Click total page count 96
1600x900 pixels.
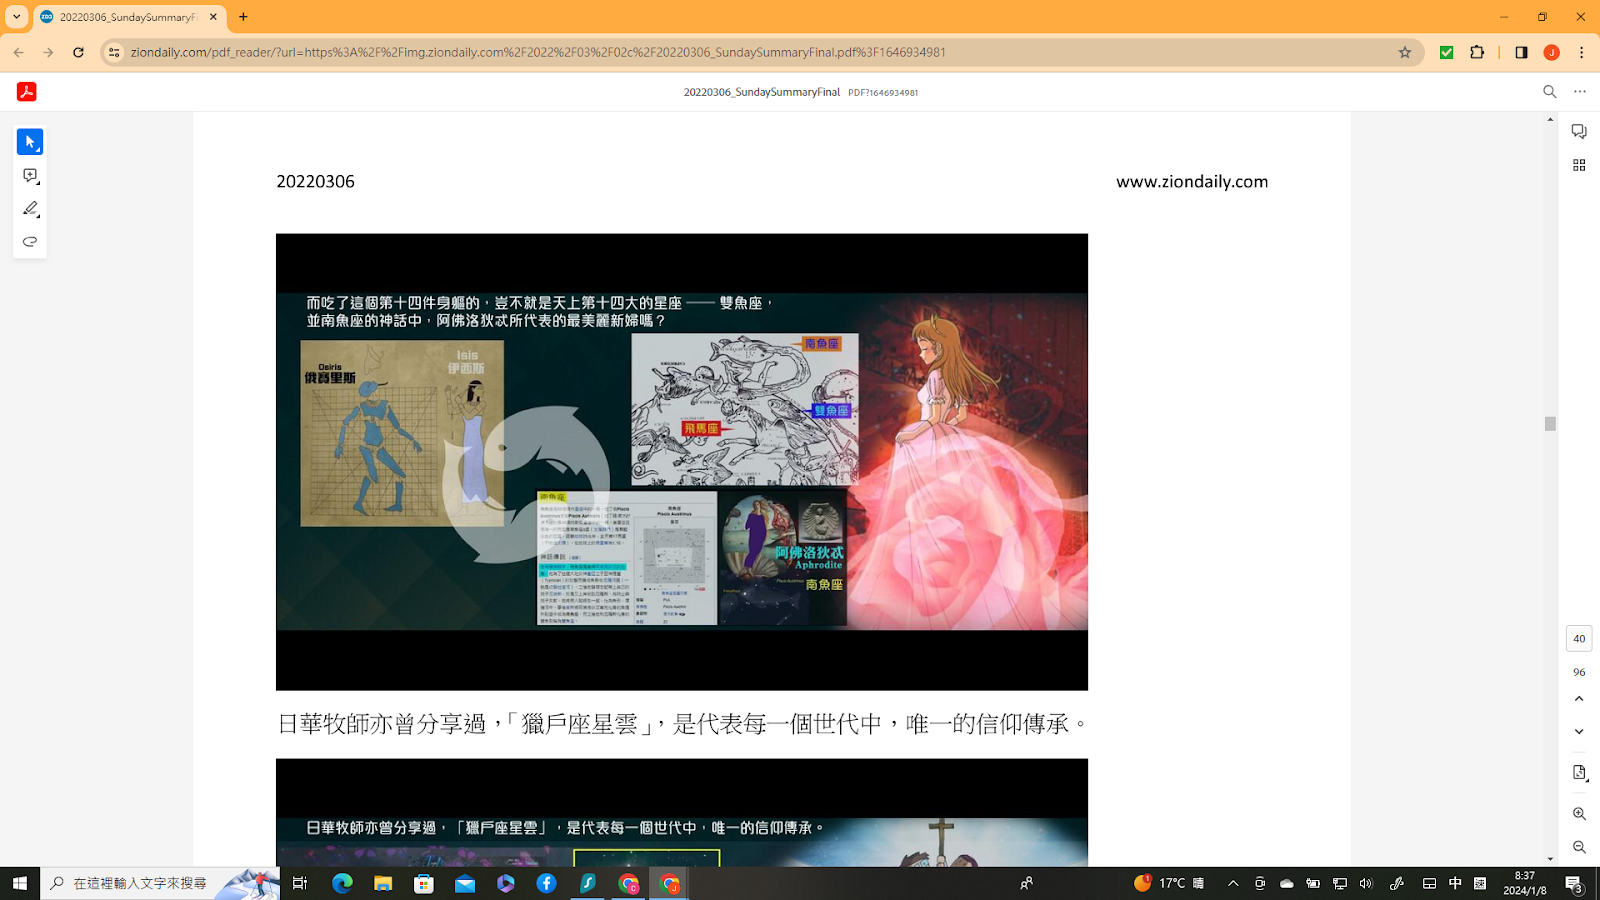click(x=1579, y=672)
